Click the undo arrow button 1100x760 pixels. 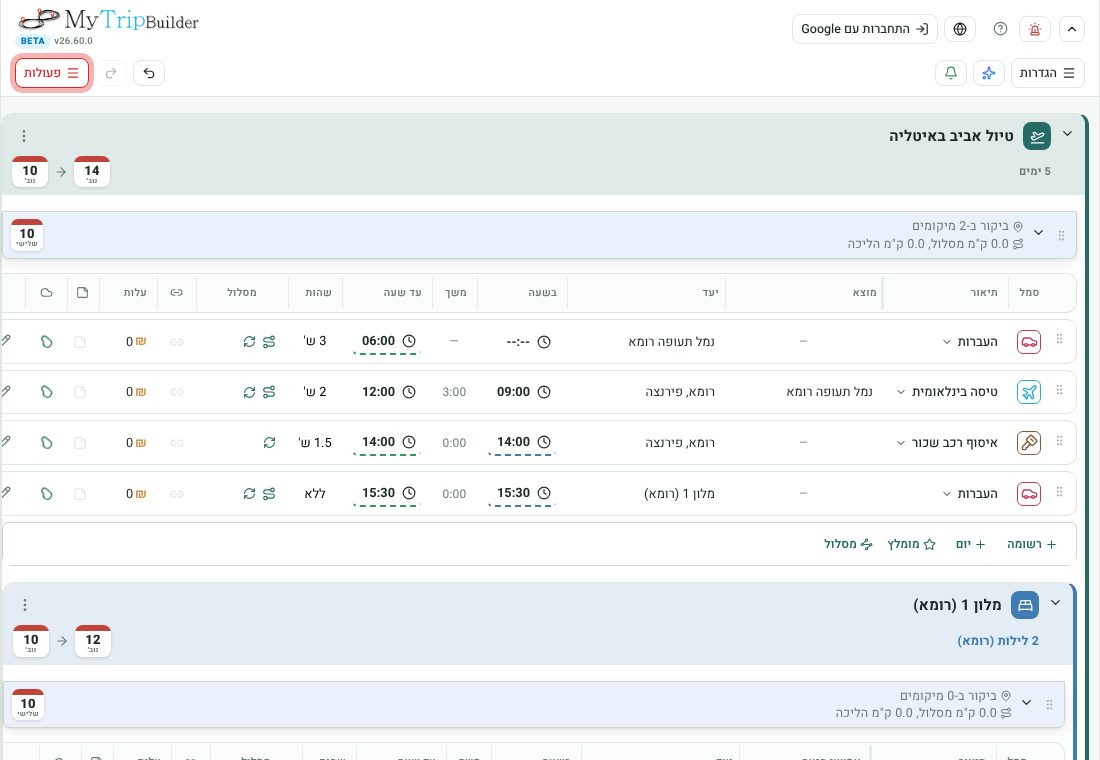pyautogui.click(x=149, y=73)
